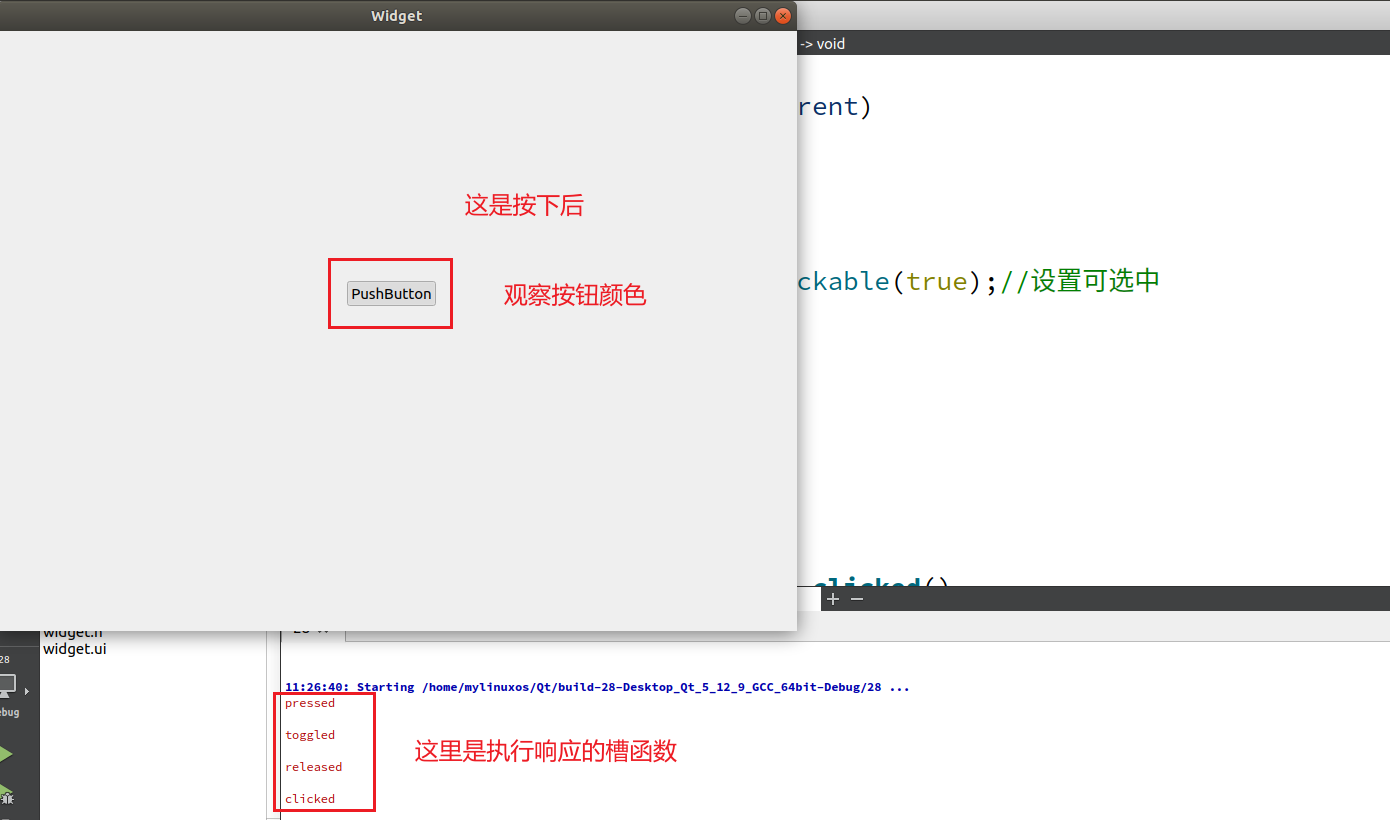Screen dimensions: 1390x820
Task: Click 'toggled' line in application output
Action: [x=310, y=735]
